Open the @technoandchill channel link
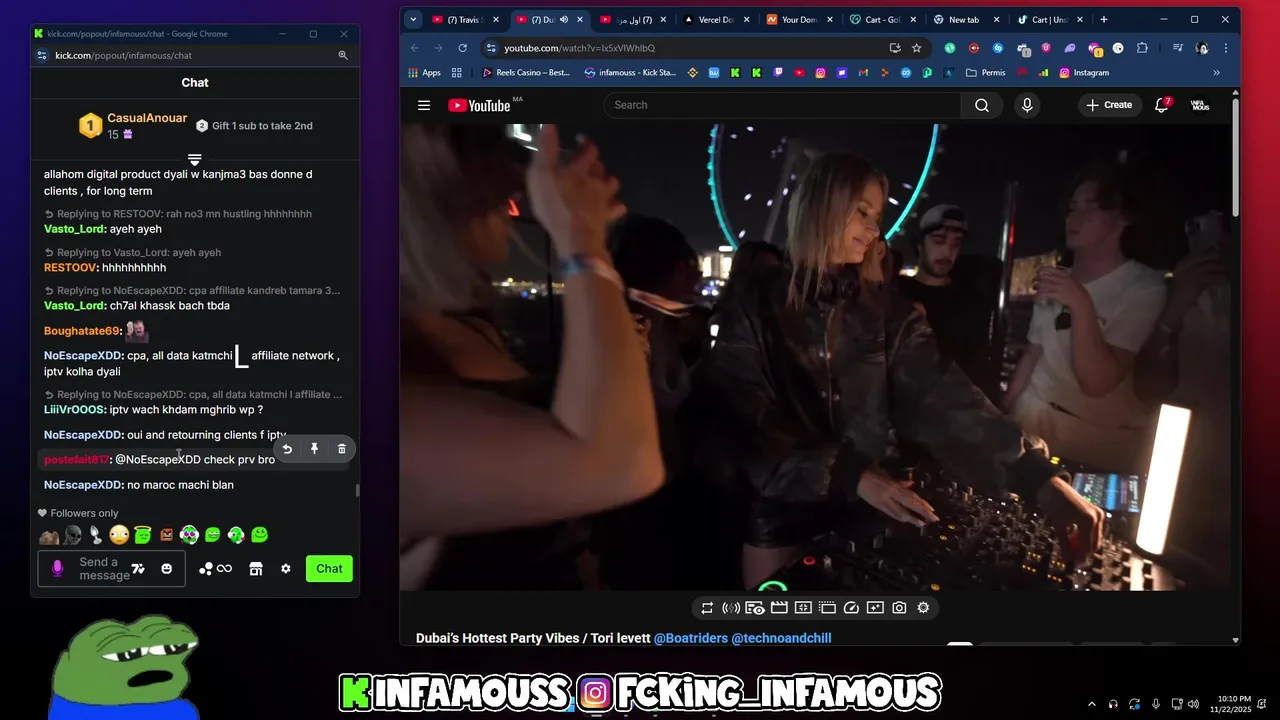The image size is (1280, 720). pos(781,638)
